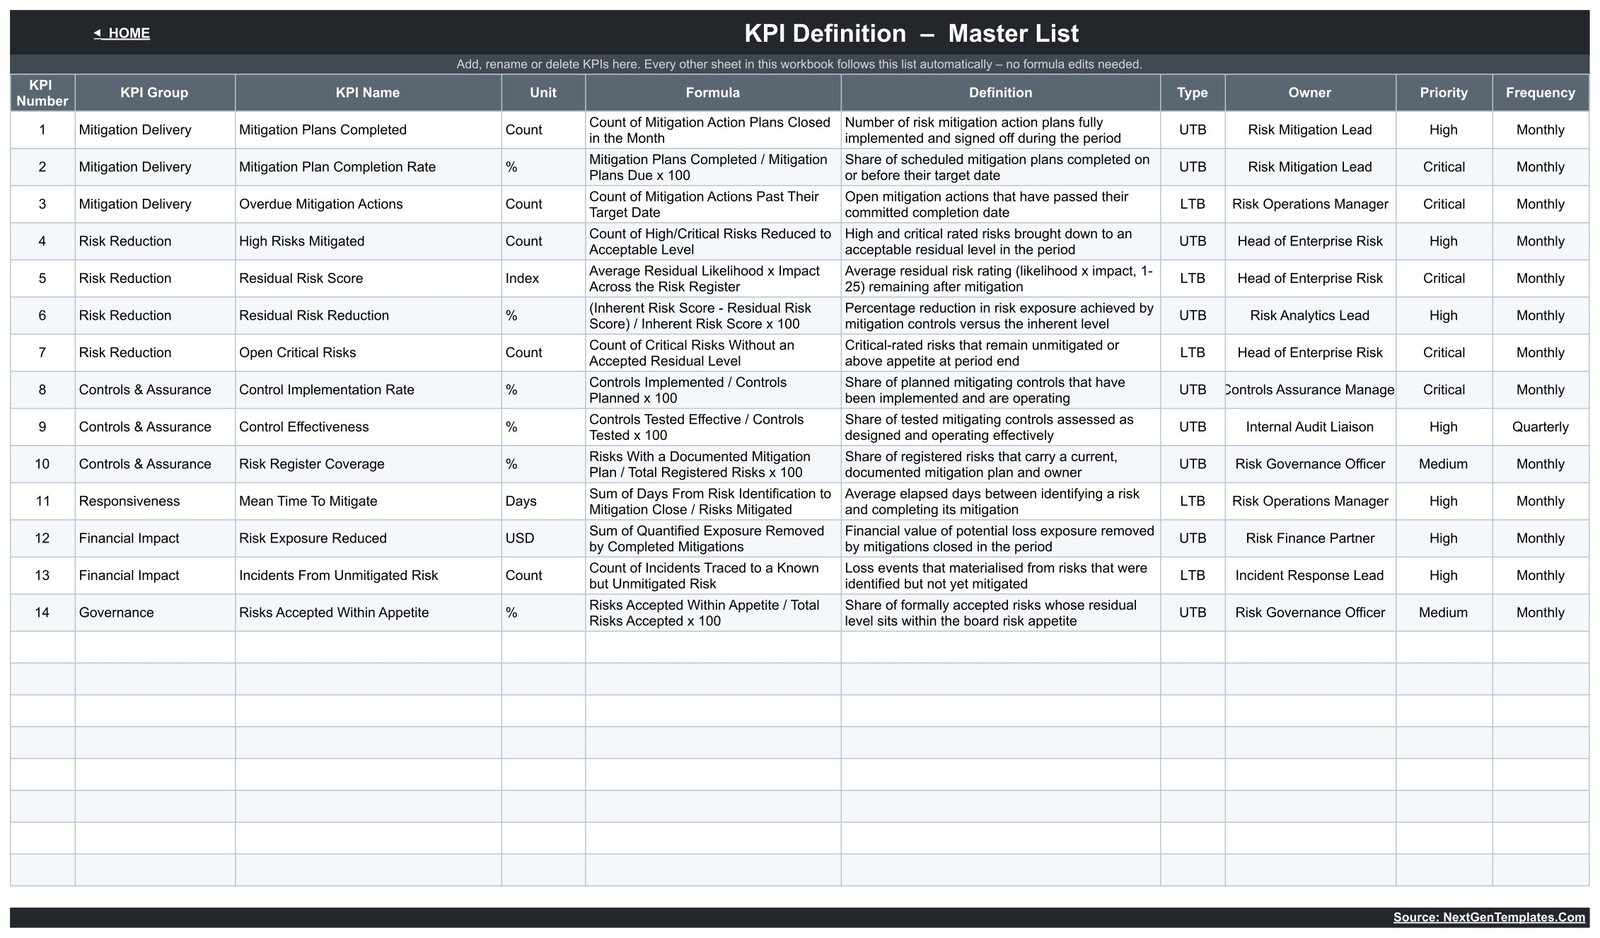Click the 'USD' unit cell

coord(543,538)
